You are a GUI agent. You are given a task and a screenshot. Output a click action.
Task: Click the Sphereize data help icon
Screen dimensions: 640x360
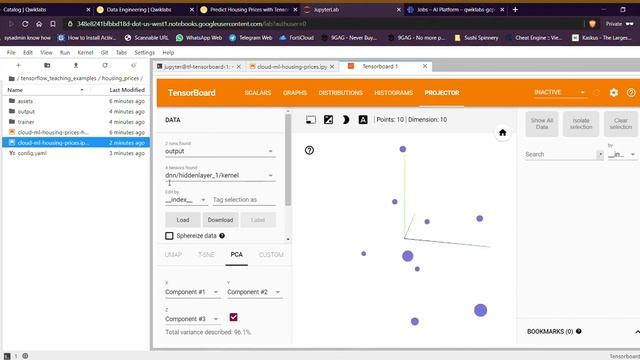tap(222, 236)
